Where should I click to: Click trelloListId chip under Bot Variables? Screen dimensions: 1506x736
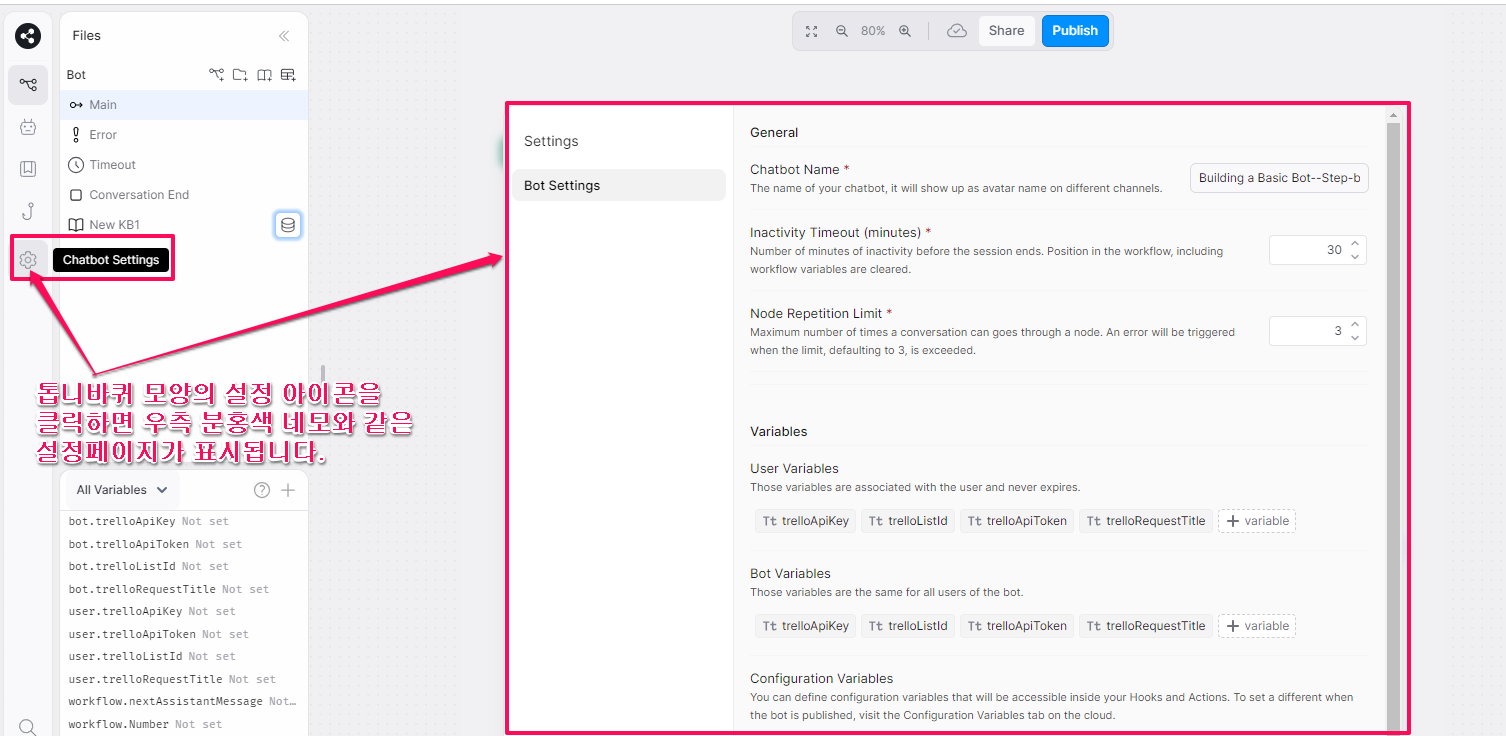[x=908, y=626]
